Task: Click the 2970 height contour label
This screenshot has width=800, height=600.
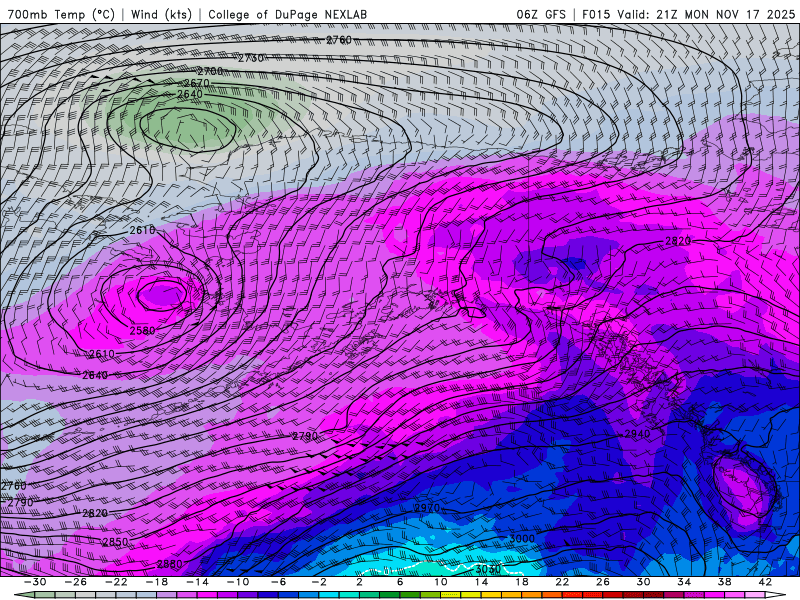Action: (x=427, y=508)
